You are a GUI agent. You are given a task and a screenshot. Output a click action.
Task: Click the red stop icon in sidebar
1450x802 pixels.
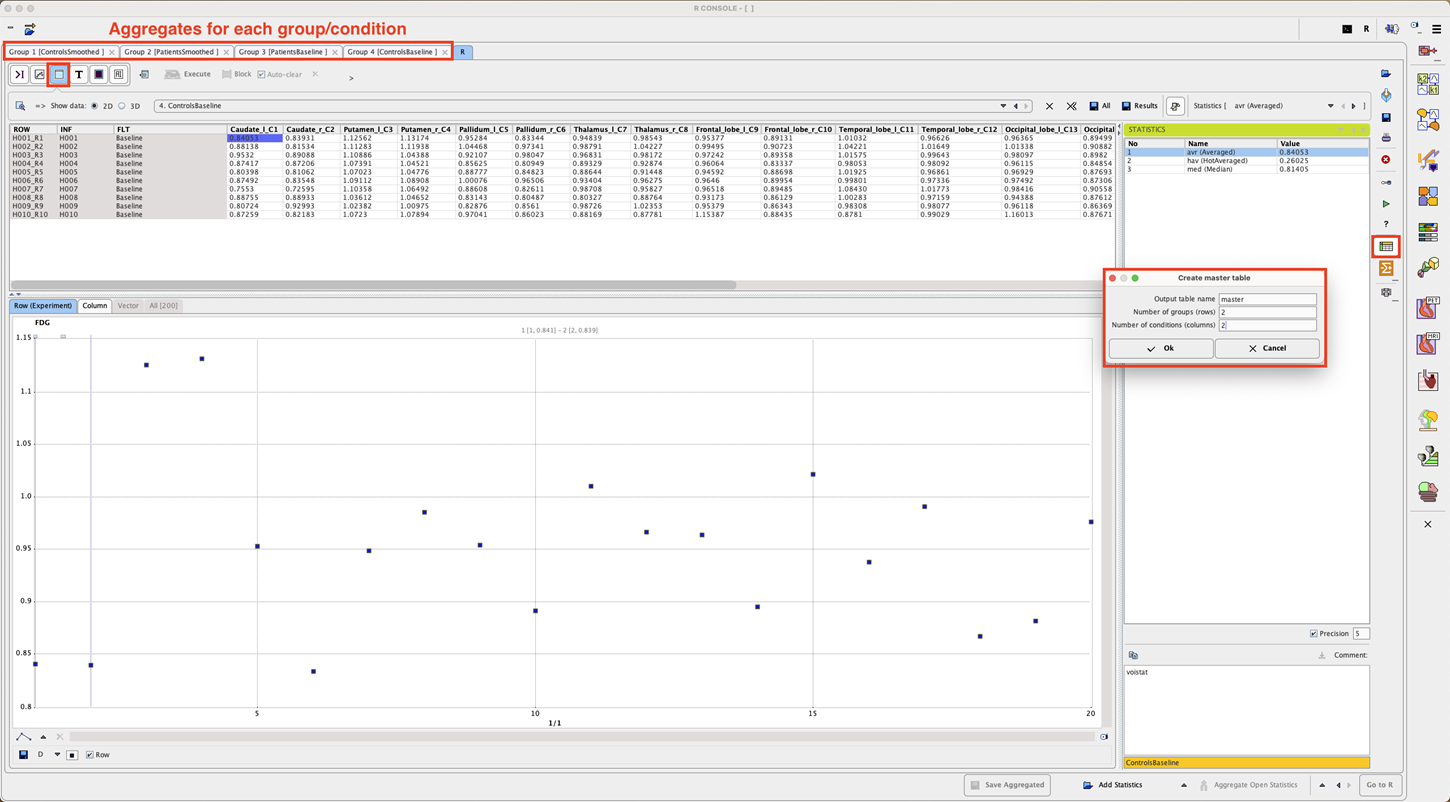point(1386,160)
